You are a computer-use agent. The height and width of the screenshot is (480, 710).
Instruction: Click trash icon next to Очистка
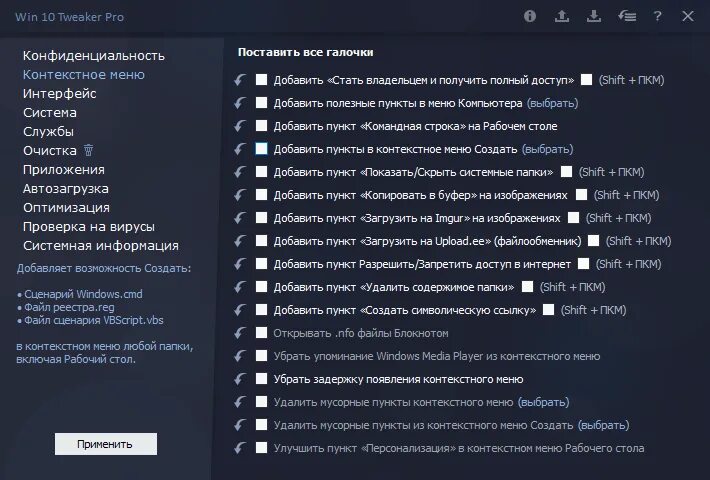[x=89, y=150]
